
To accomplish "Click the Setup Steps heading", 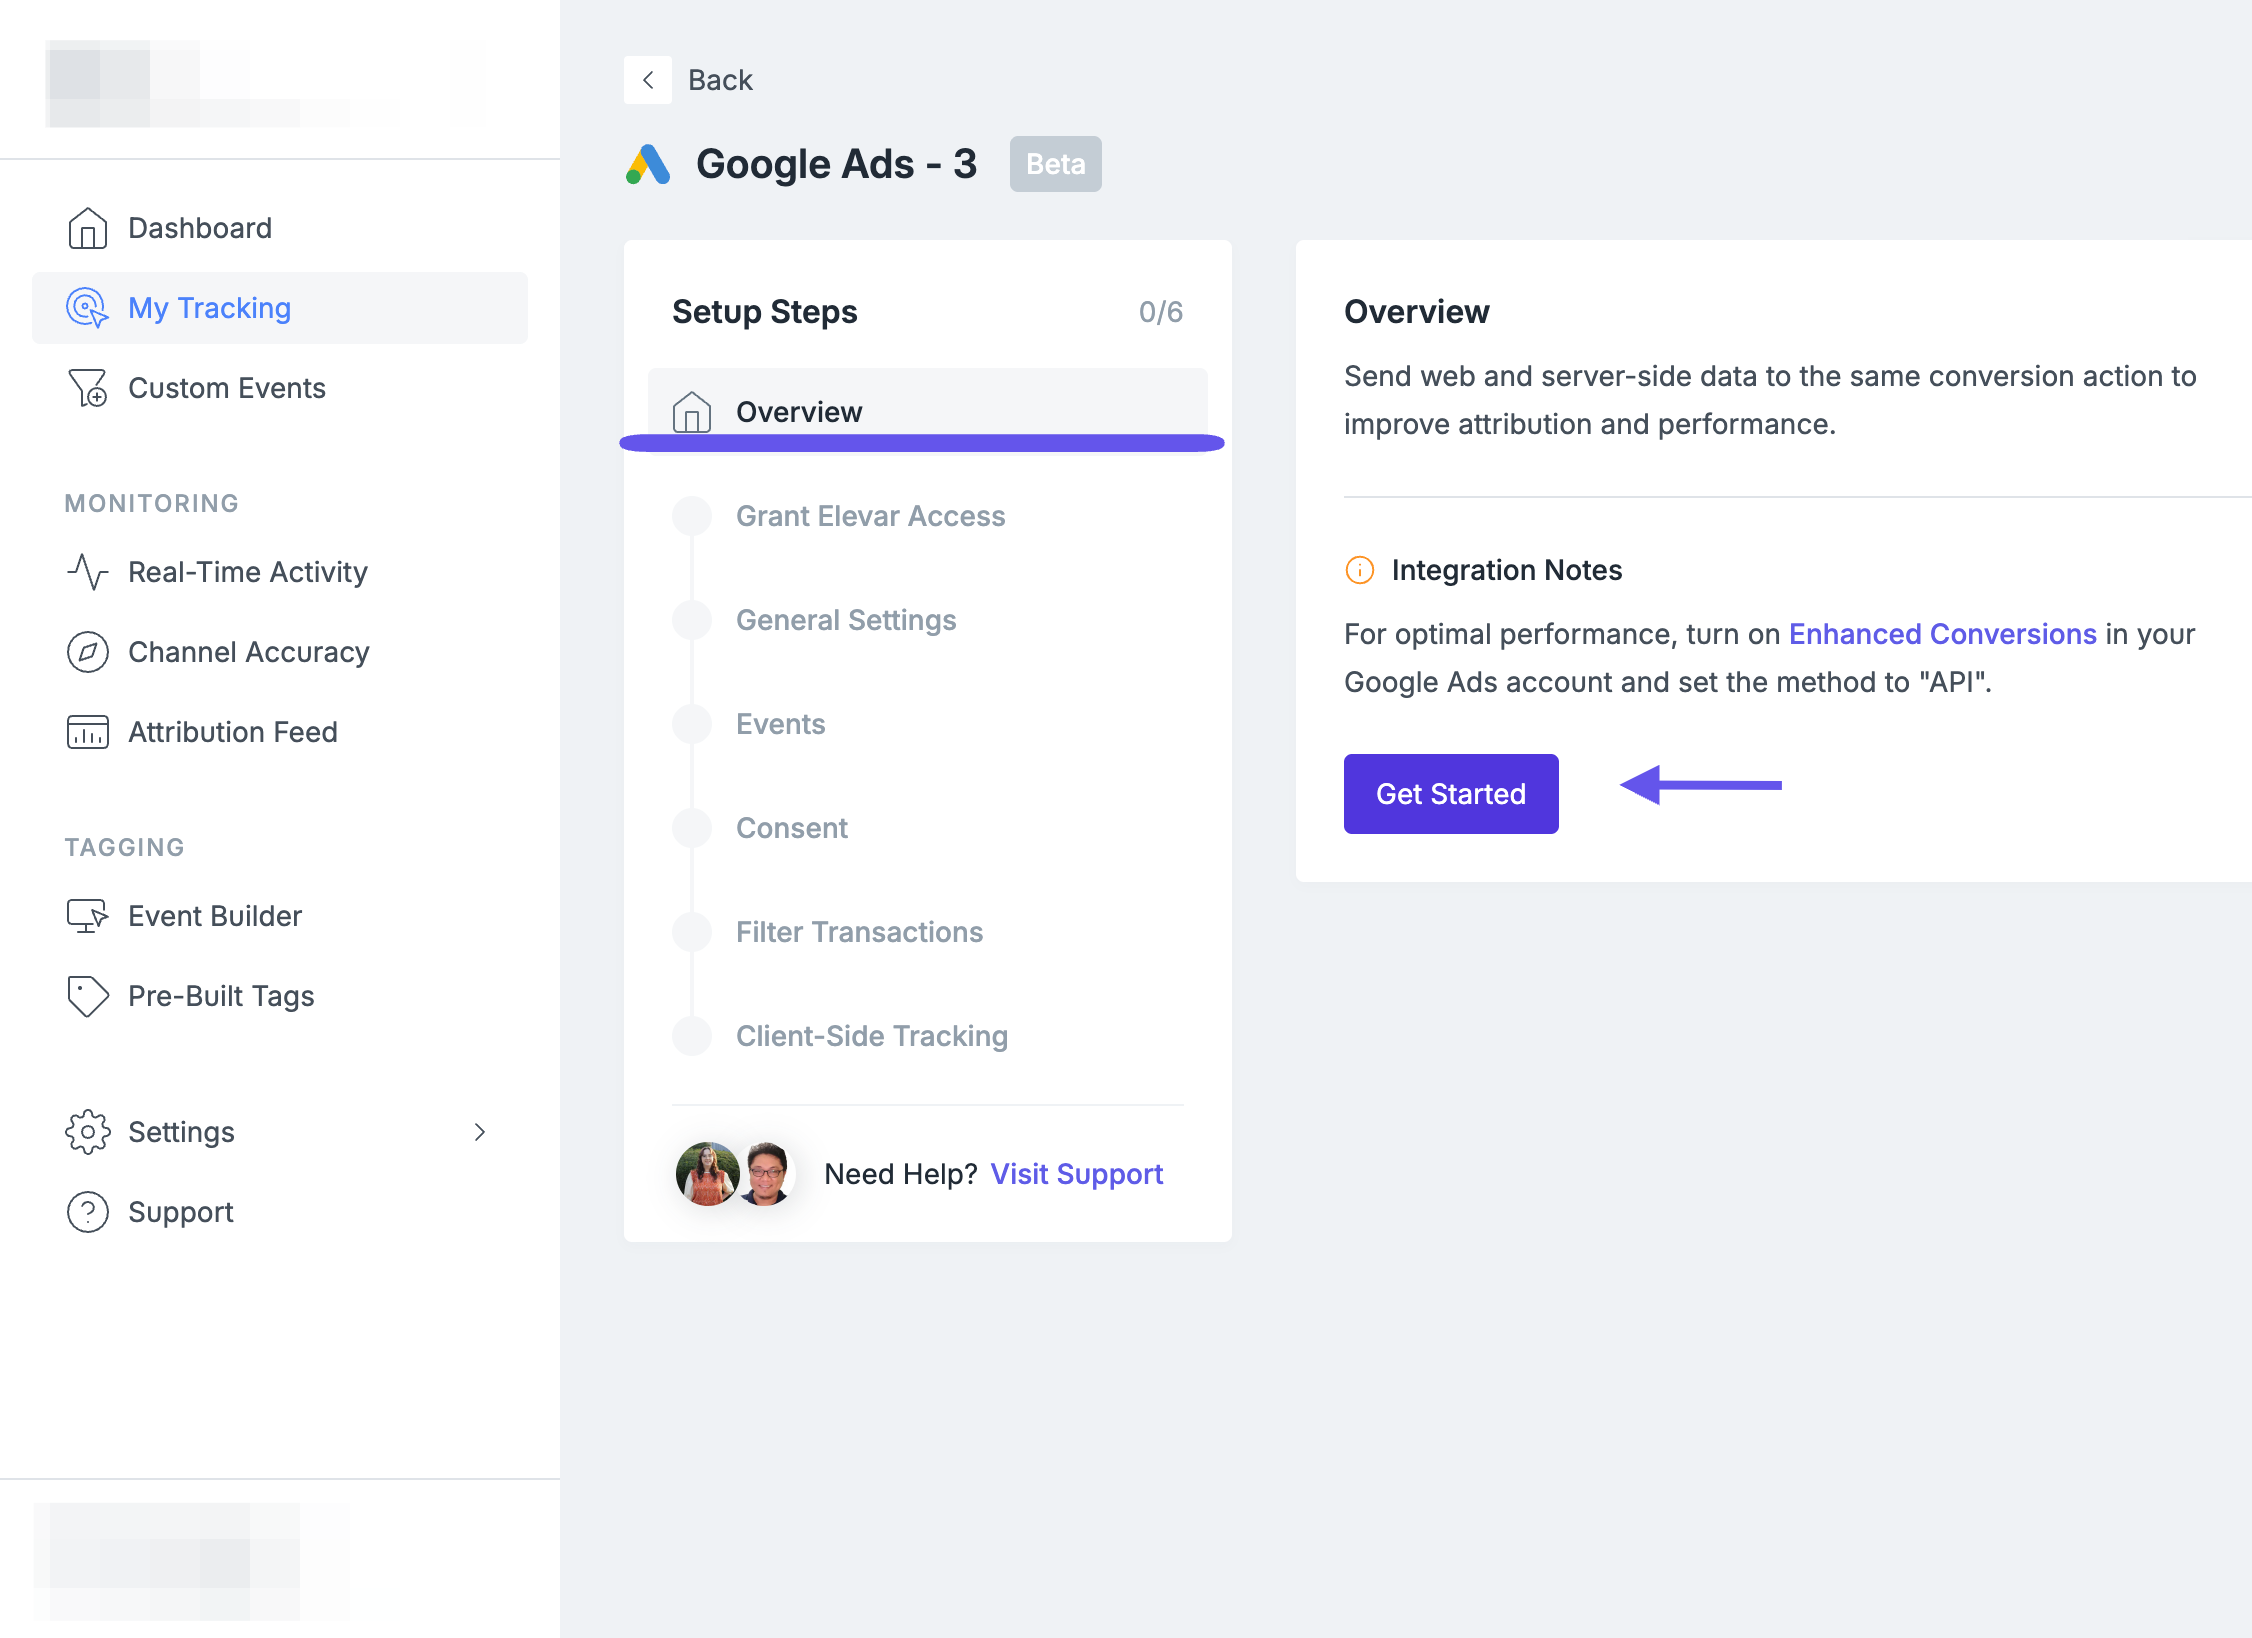I will click(765, 312).
